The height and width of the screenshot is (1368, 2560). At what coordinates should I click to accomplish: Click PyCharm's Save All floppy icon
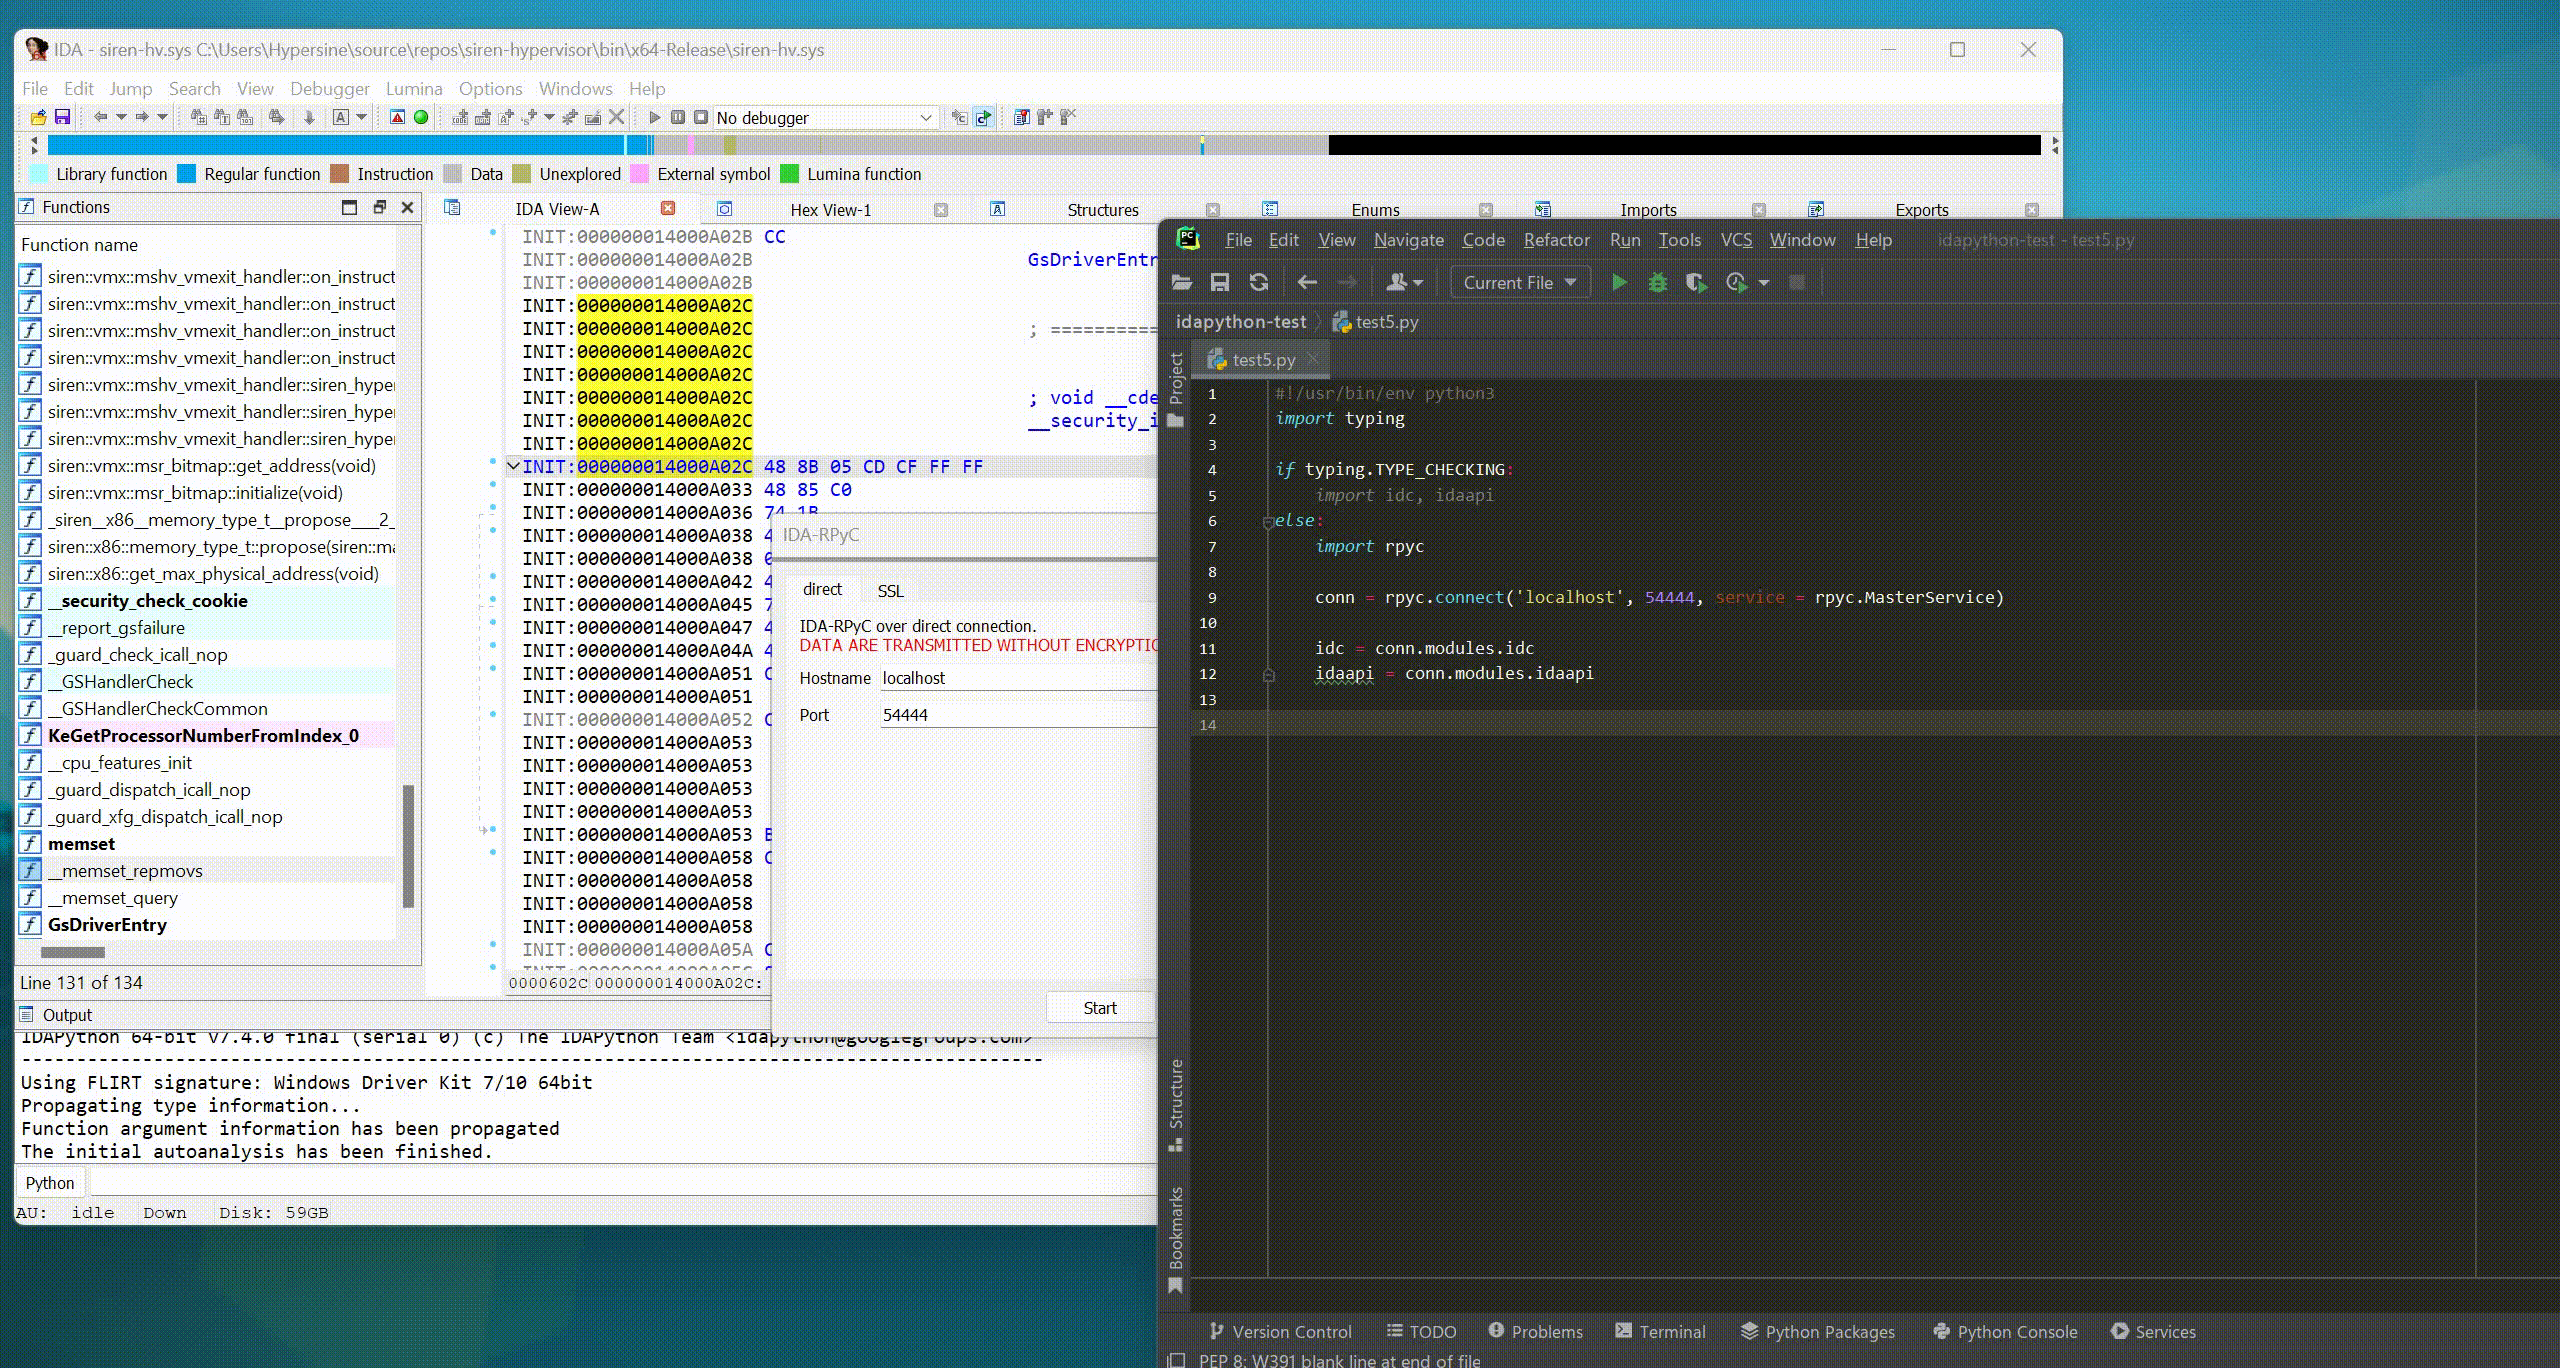(x=1220, y=283)
